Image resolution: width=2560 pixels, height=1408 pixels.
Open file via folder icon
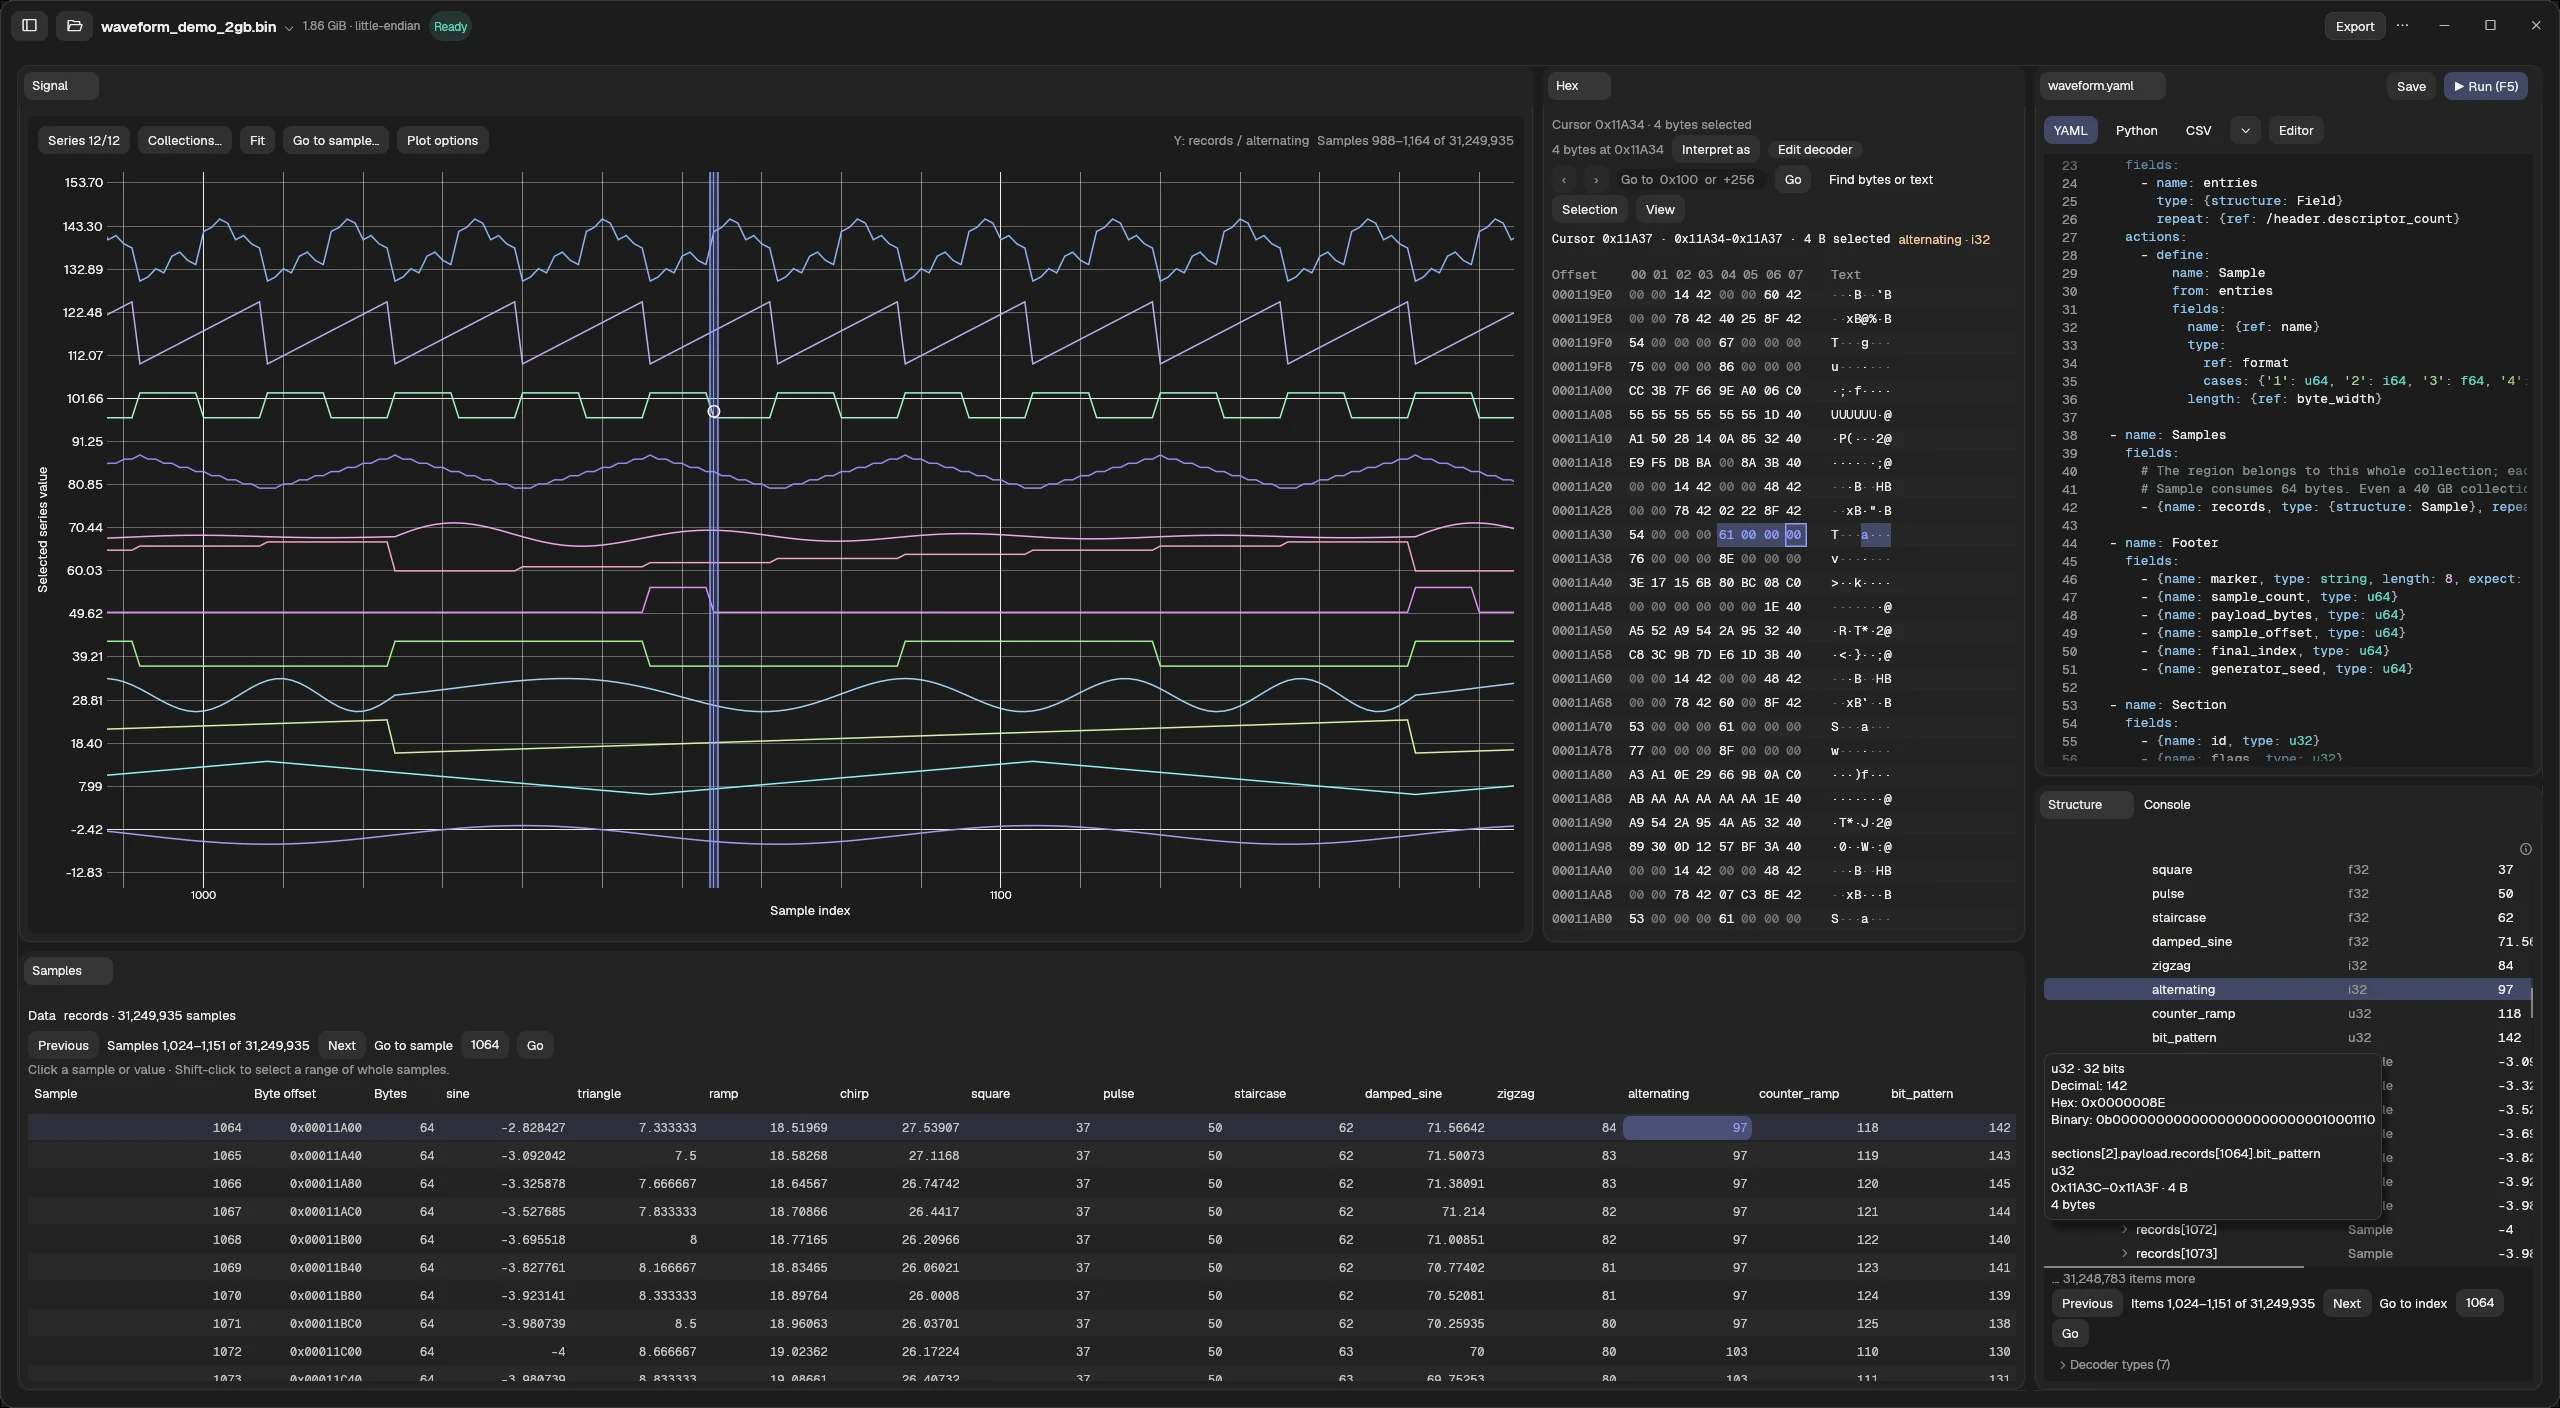pos(74,26)
